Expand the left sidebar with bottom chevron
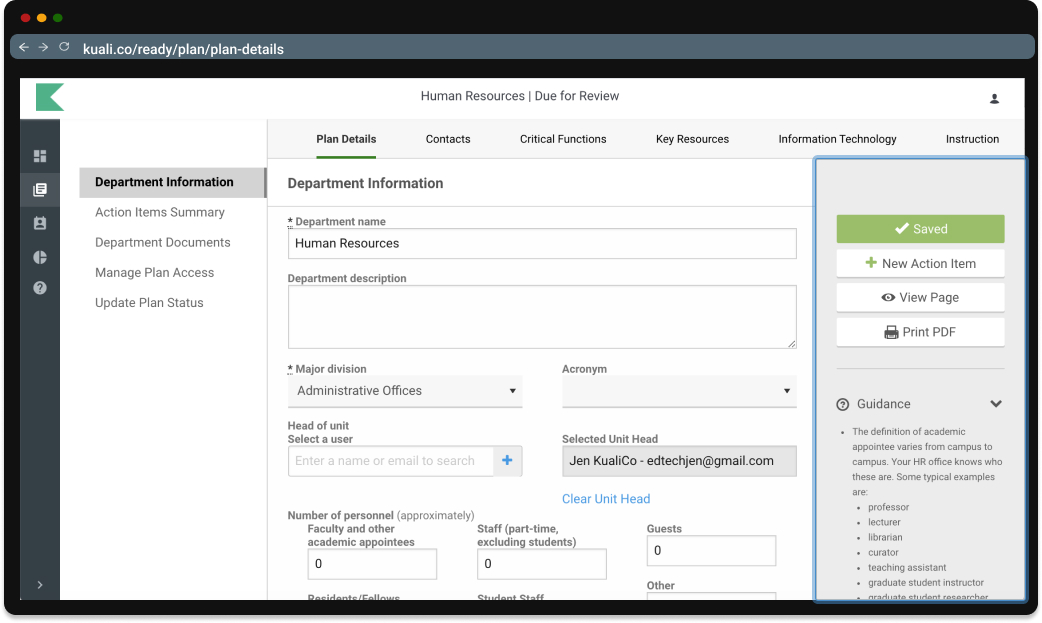1042x623 pixels. tap(40, 584)
